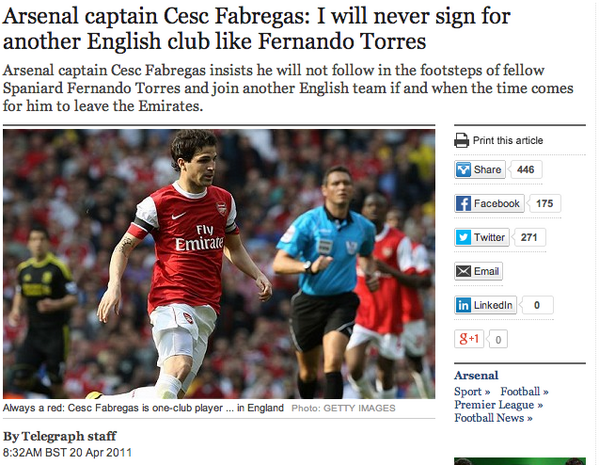Viewport: 599px width, 465px height.
Task: Click the Cesc Fabregas article photo
Action: coord(219,264)
